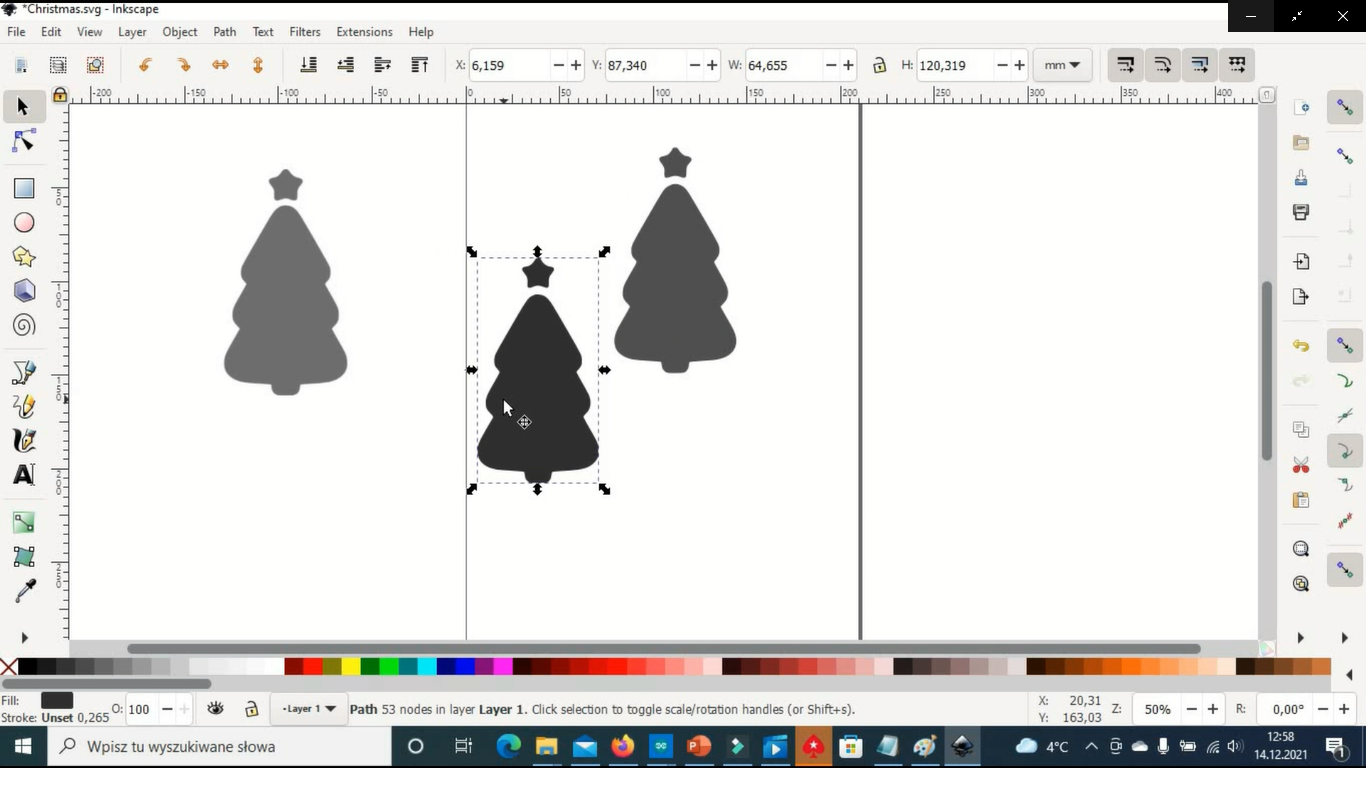Click the Paste clipboard icon
1366x799 pixels.
click(1300, 500)
